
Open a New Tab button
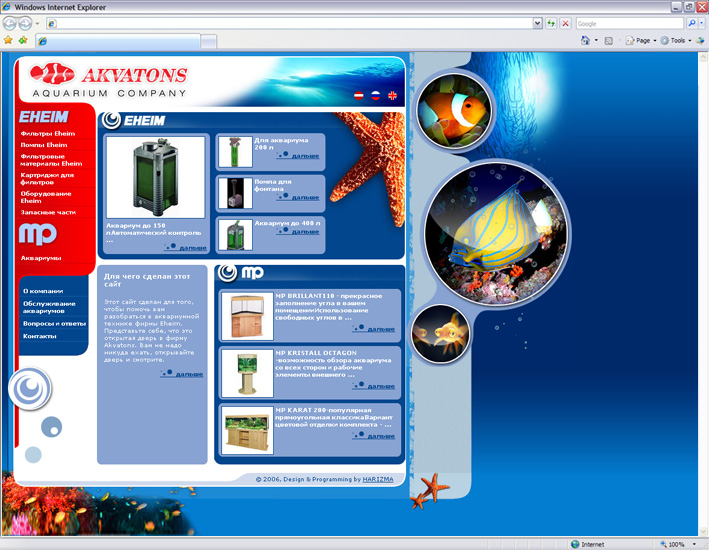click(x=208, y=42)
